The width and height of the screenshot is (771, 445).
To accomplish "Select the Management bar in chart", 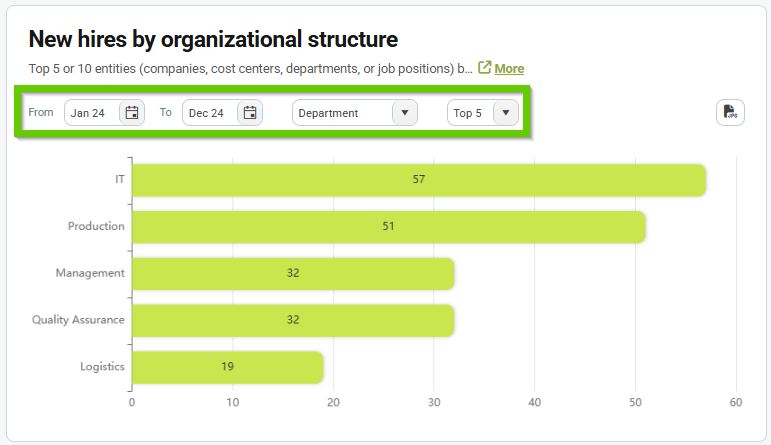I will point(292,273).
